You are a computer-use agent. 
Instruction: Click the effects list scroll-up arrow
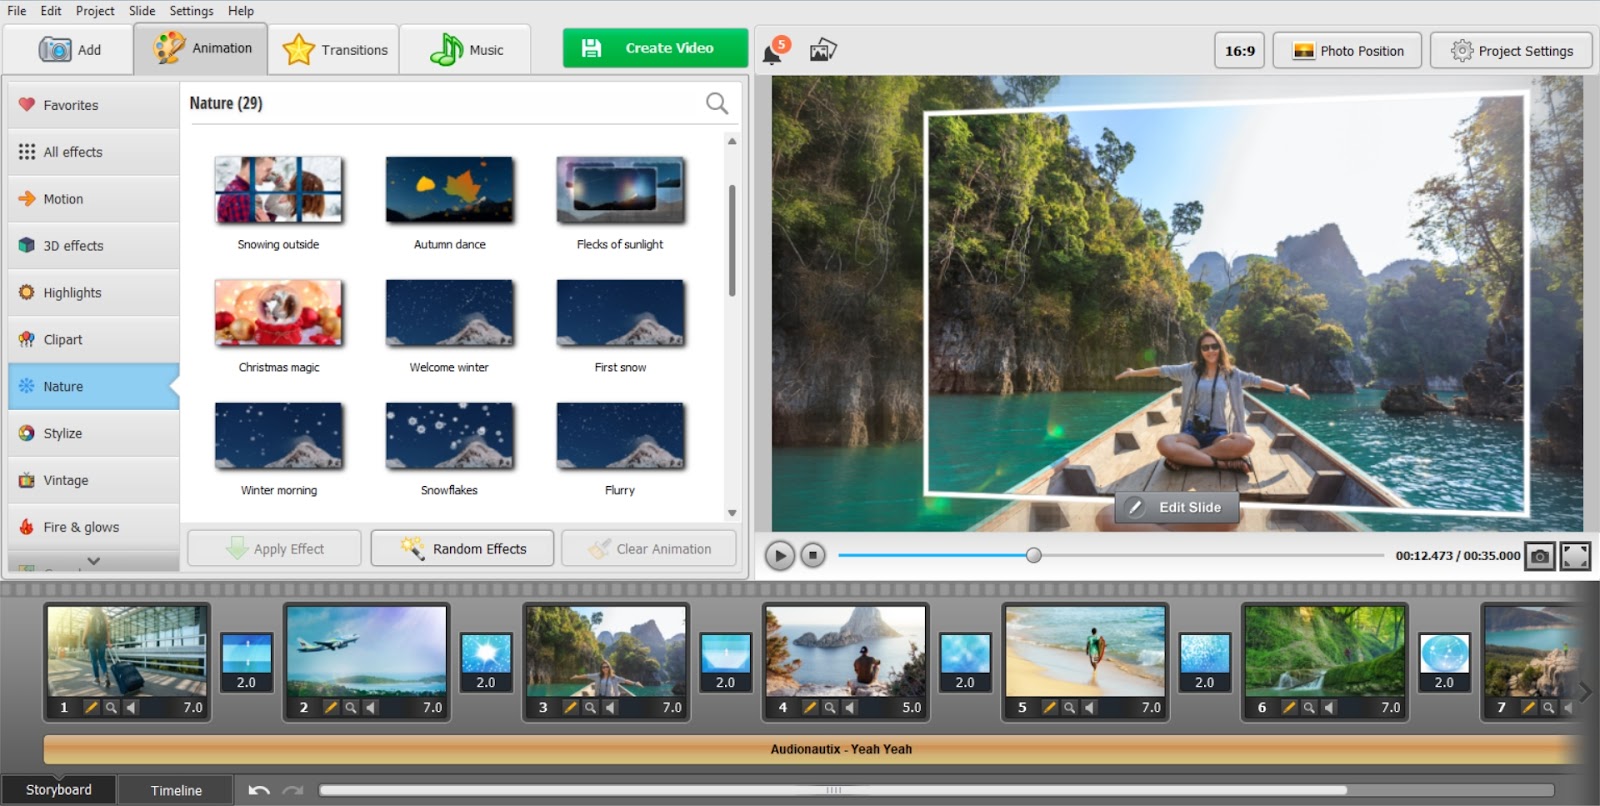(x=732, y=141)
